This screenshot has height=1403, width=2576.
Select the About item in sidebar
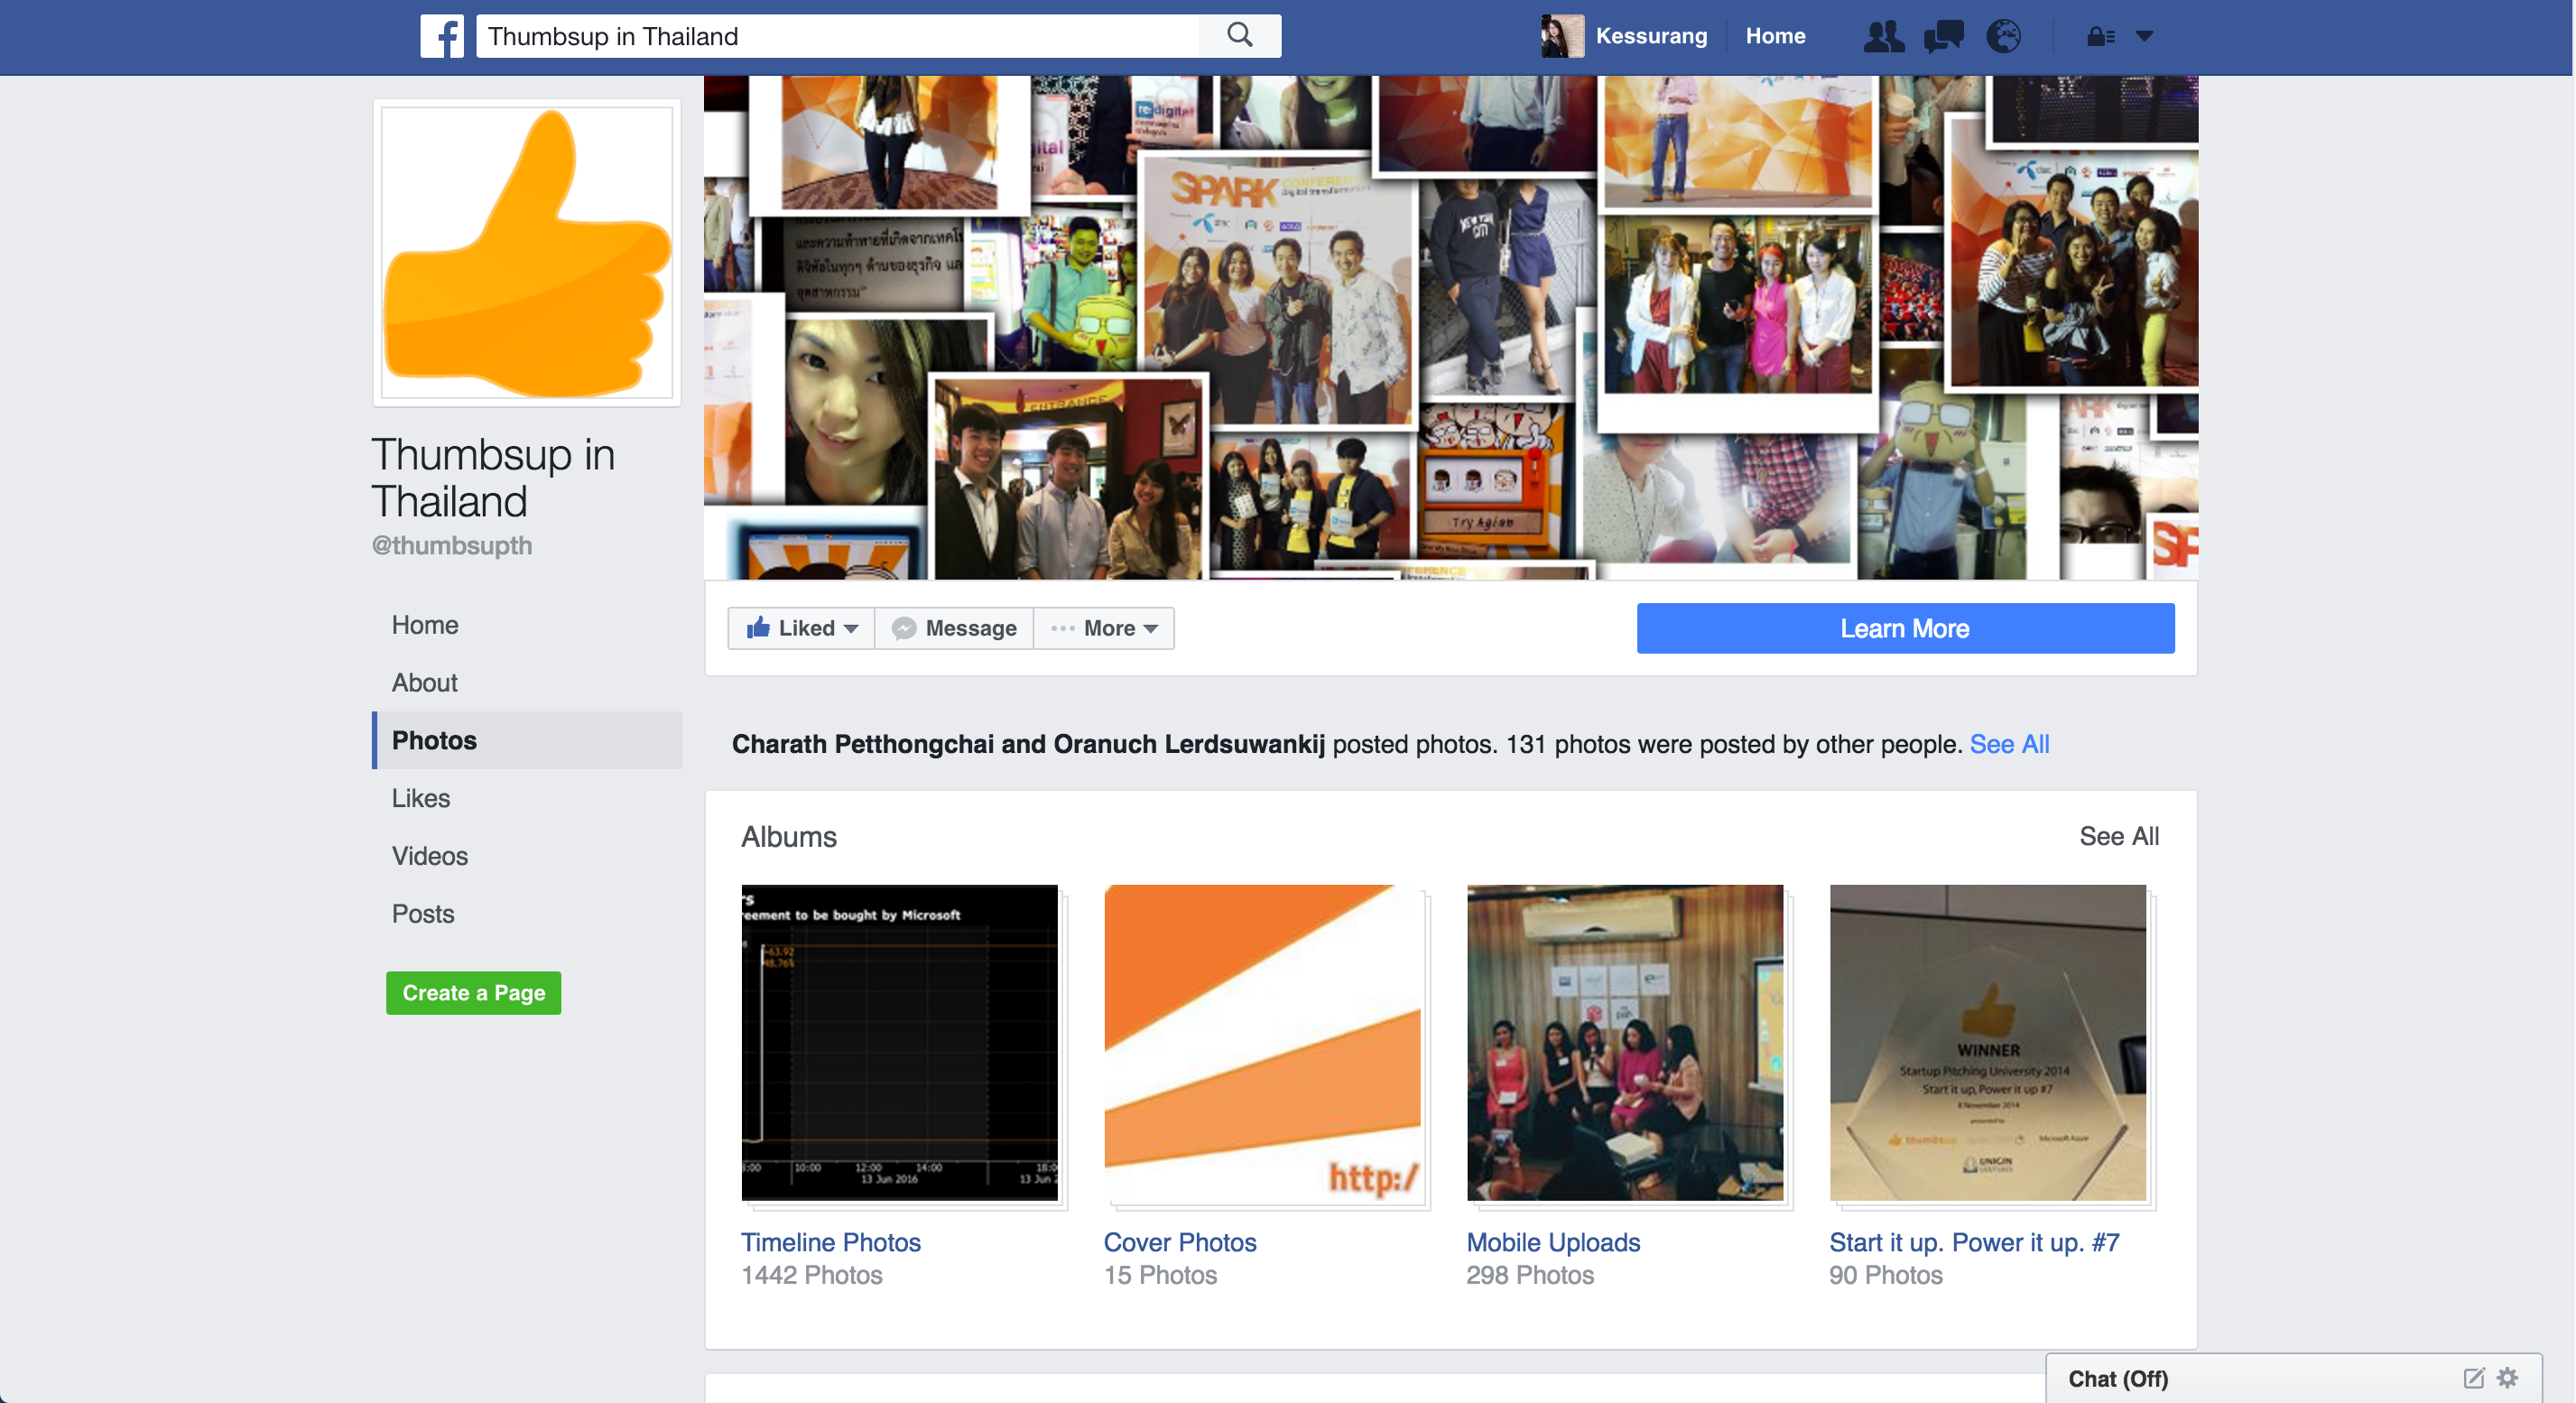click(x=424, y=683)
